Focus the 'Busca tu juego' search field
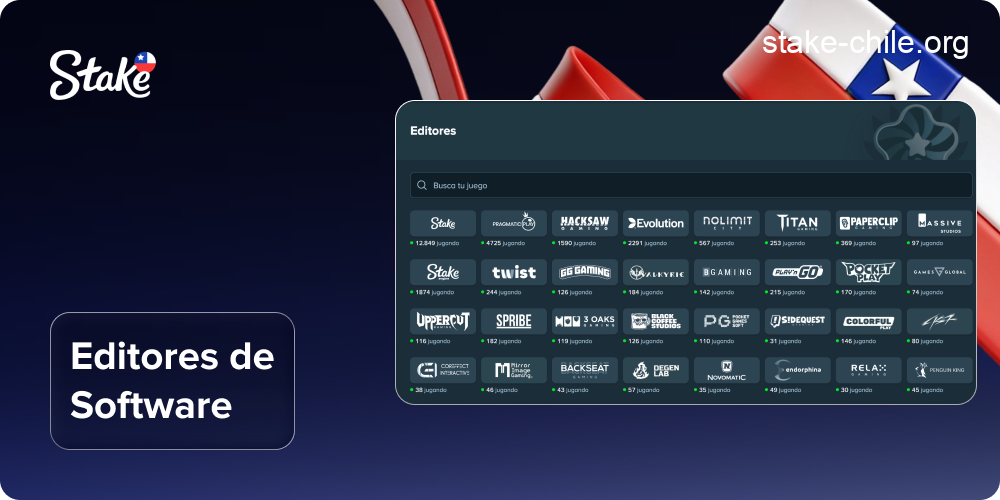This screenshot has height=500, width=1000. click(691, 186)
